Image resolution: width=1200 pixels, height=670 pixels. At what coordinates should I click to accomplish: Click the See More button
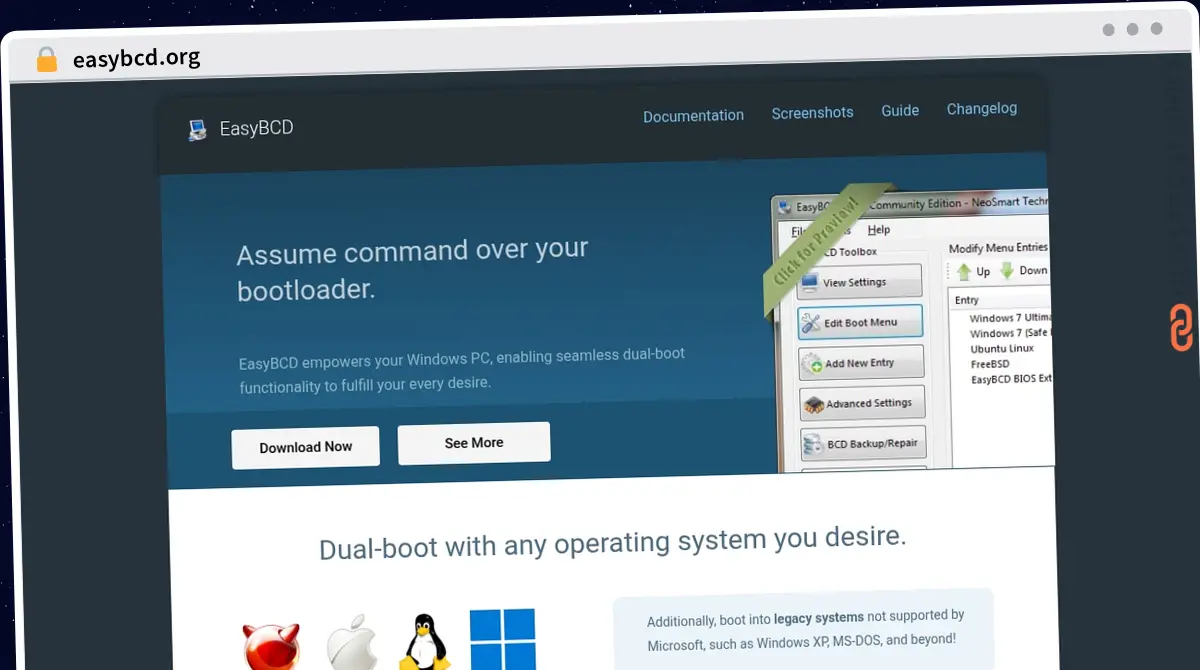point(474,443)
